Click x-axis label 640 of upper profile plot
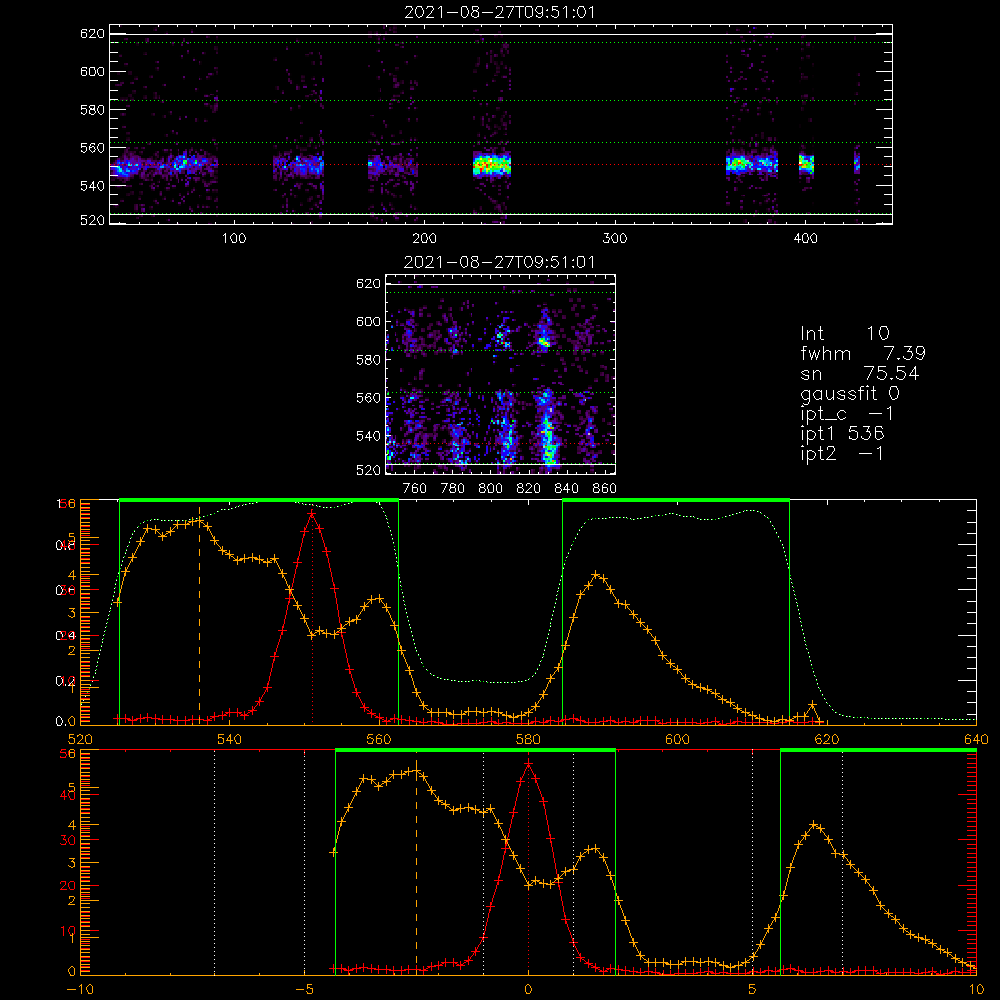The height and width of the screenshot is (1000, 1000). coord(976,739)
